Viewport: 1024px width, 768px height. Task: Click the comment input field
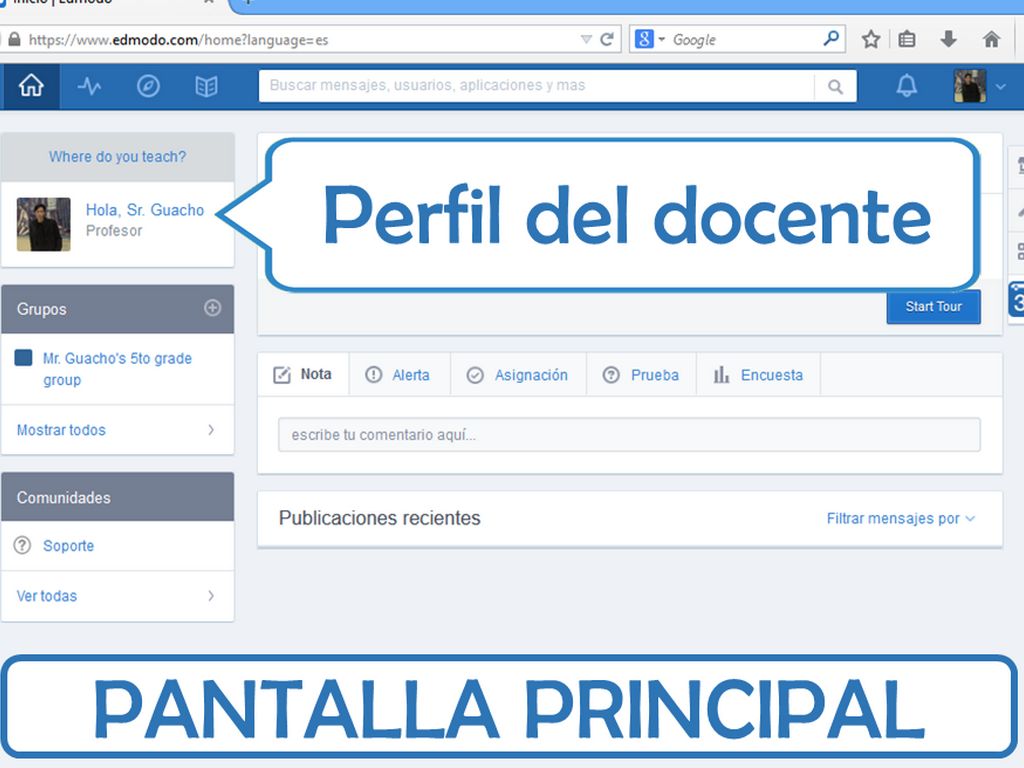[629, 435]
